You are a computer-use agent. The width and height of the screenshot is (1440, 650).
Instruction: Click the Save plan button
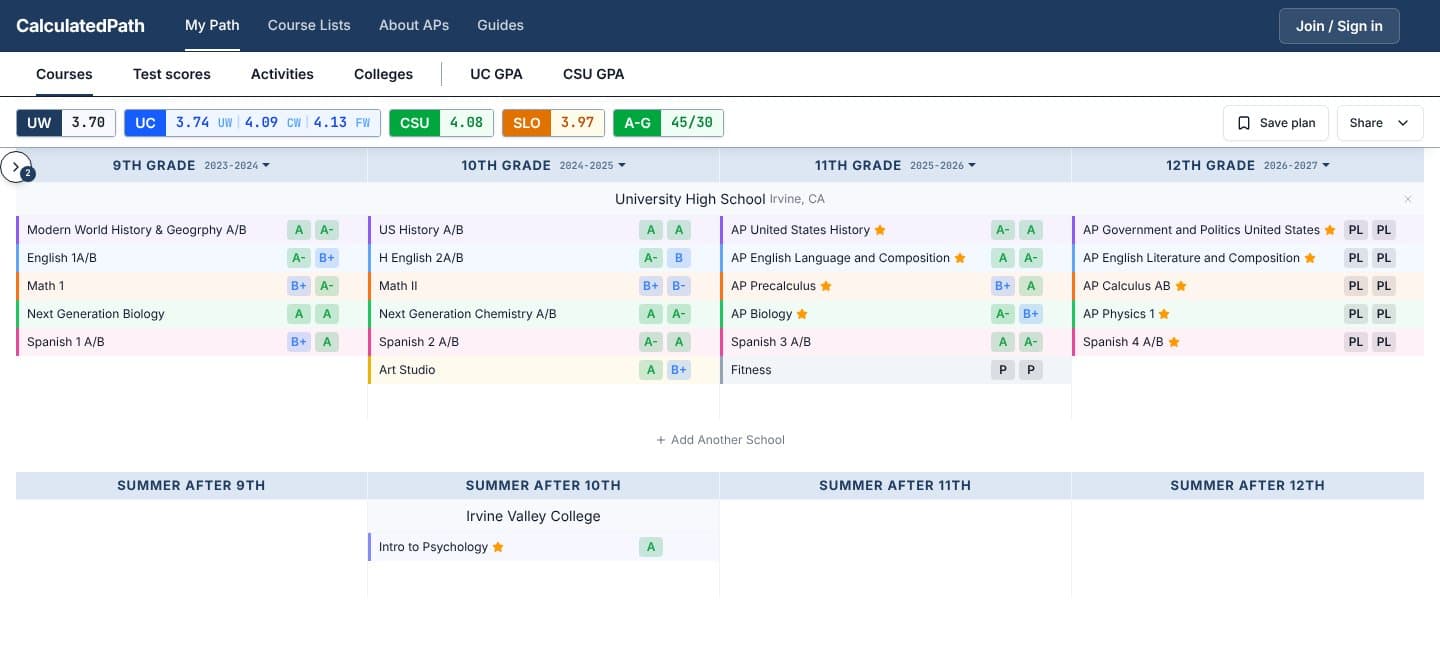click(x=1276, y=123)
